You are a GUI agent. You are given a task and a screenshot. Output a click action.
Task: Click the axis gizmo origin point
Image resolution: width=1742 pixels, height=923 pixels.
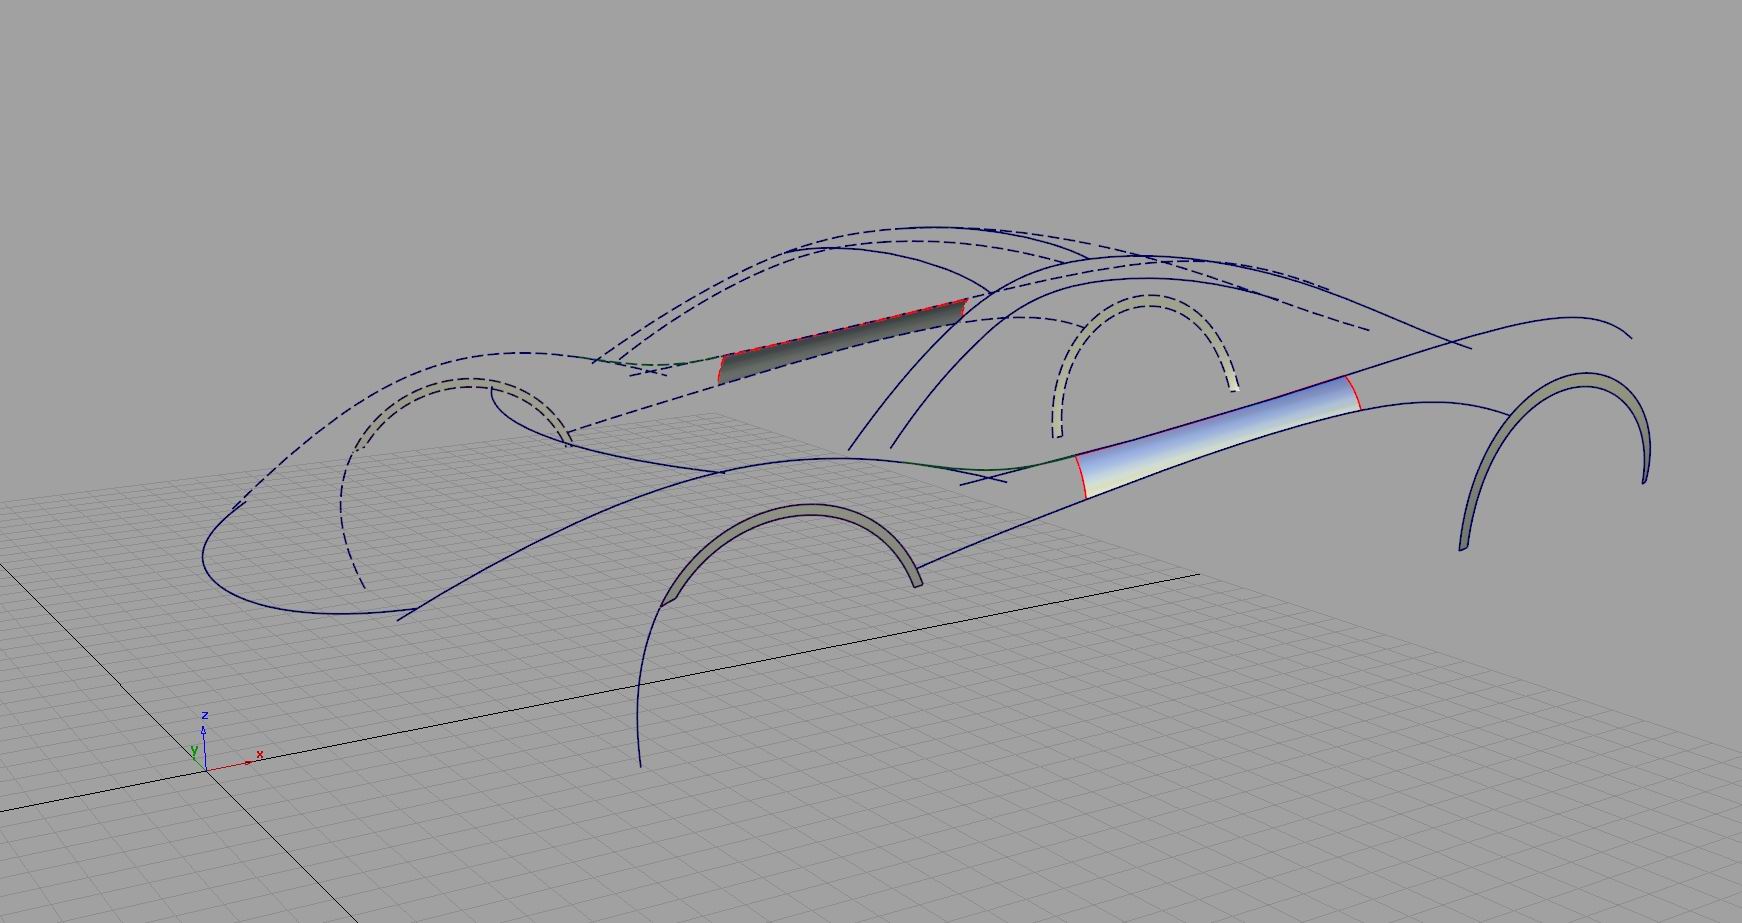pyautogui.click(x=206, y=771)
